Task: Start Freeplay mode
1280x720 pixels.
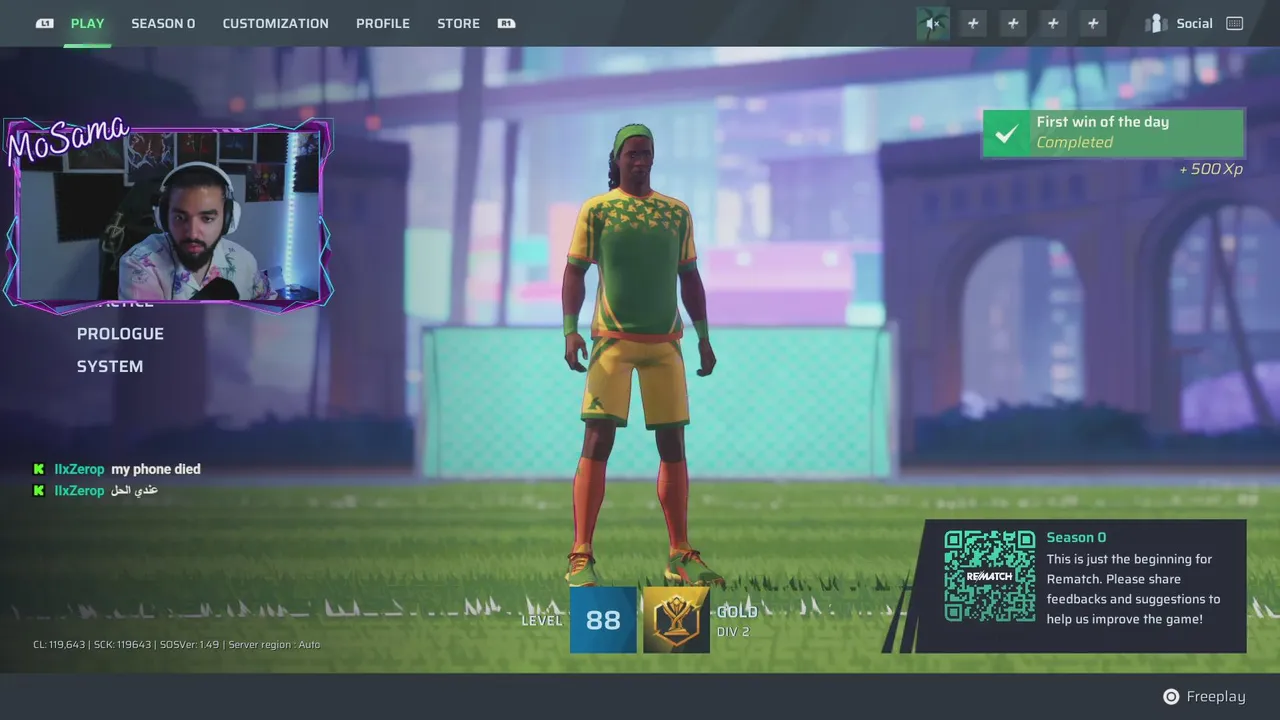Action: pyautogui.click(x=1216, y=697)
